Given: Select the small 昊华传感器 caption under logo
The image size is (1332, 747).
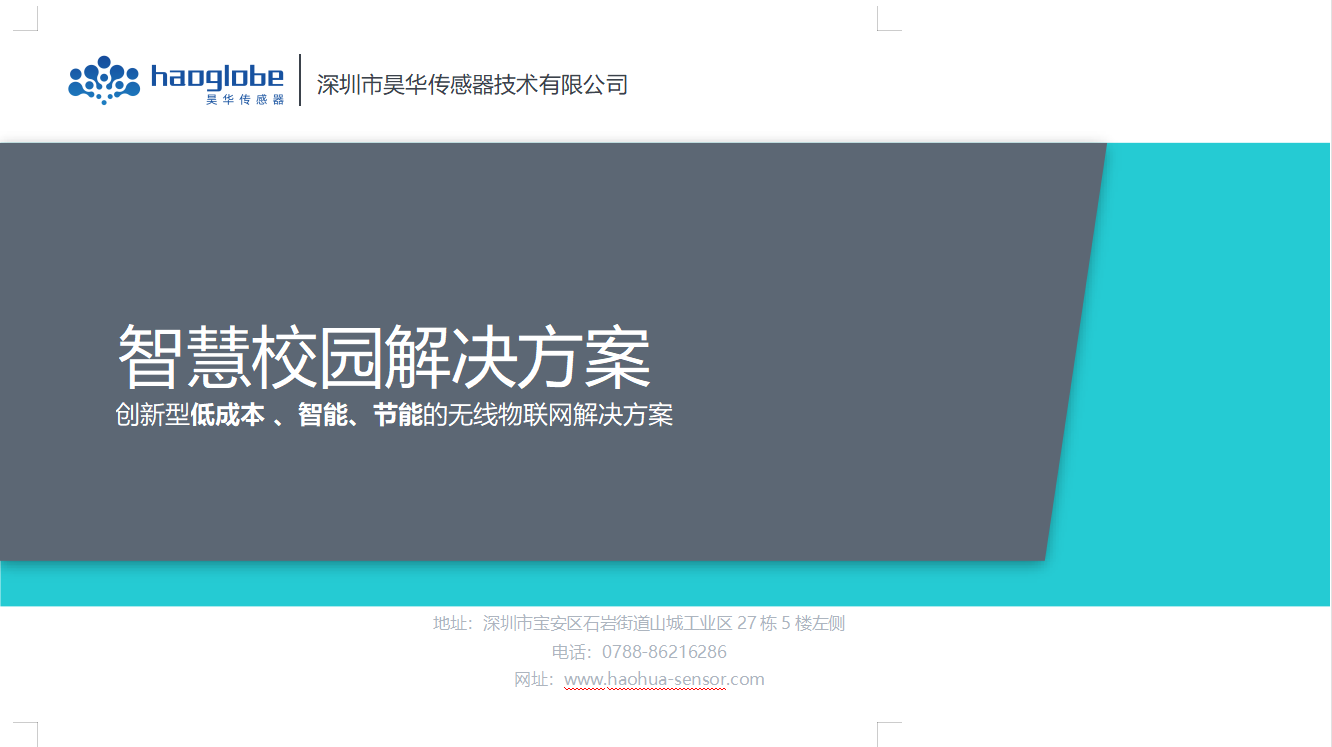Looking at the screenshot, I should point(245,99).
